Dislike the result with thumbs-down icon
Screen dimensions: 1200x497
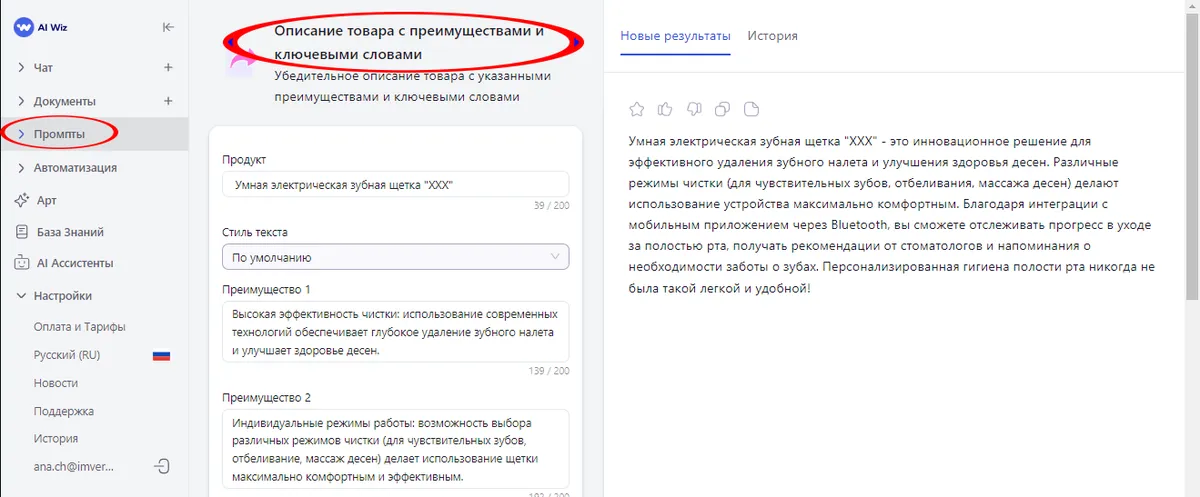pos(695,109)
